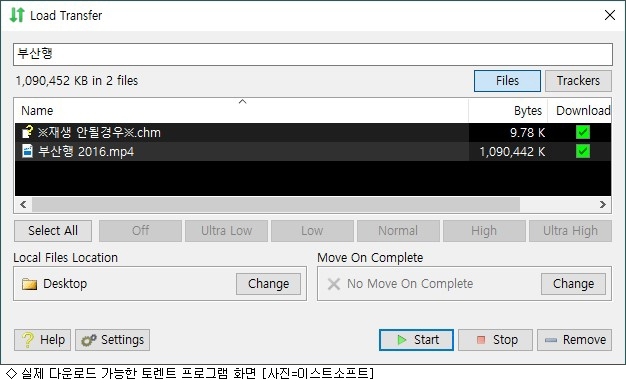Uncheck download for 부산행 2016.mp4
This screenshot has width=626, height=385.
pyautogui.click(x=583, y=151)
